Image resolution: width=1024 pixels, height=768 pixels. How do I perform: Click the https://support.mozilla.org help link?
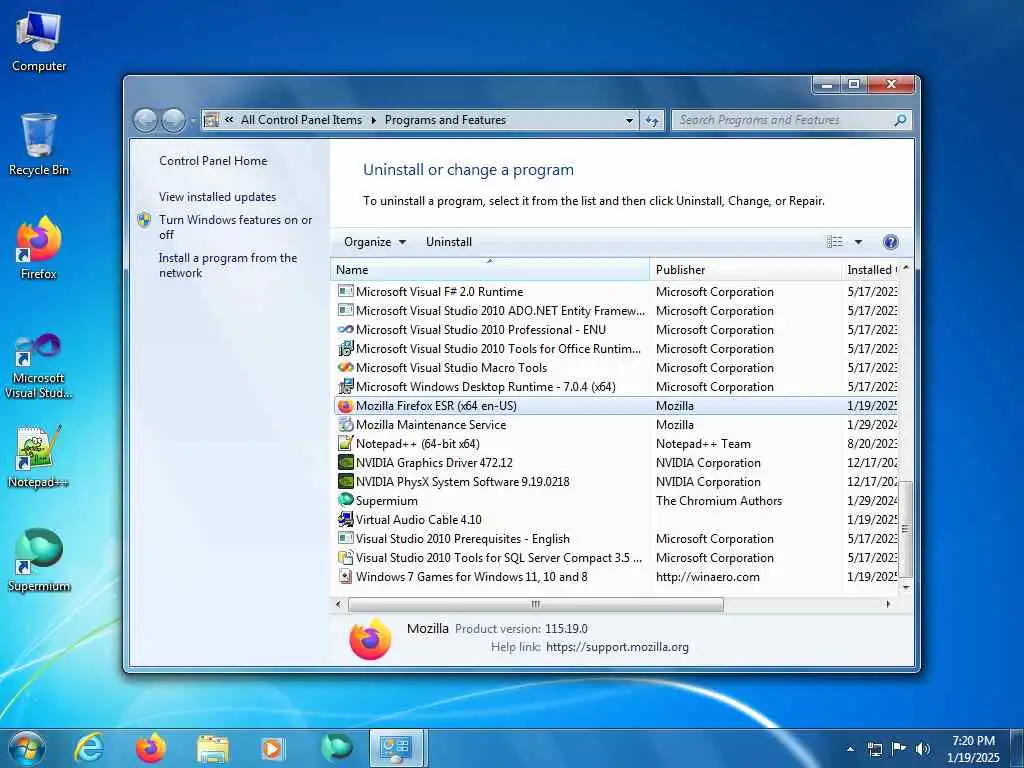point(617,647)
